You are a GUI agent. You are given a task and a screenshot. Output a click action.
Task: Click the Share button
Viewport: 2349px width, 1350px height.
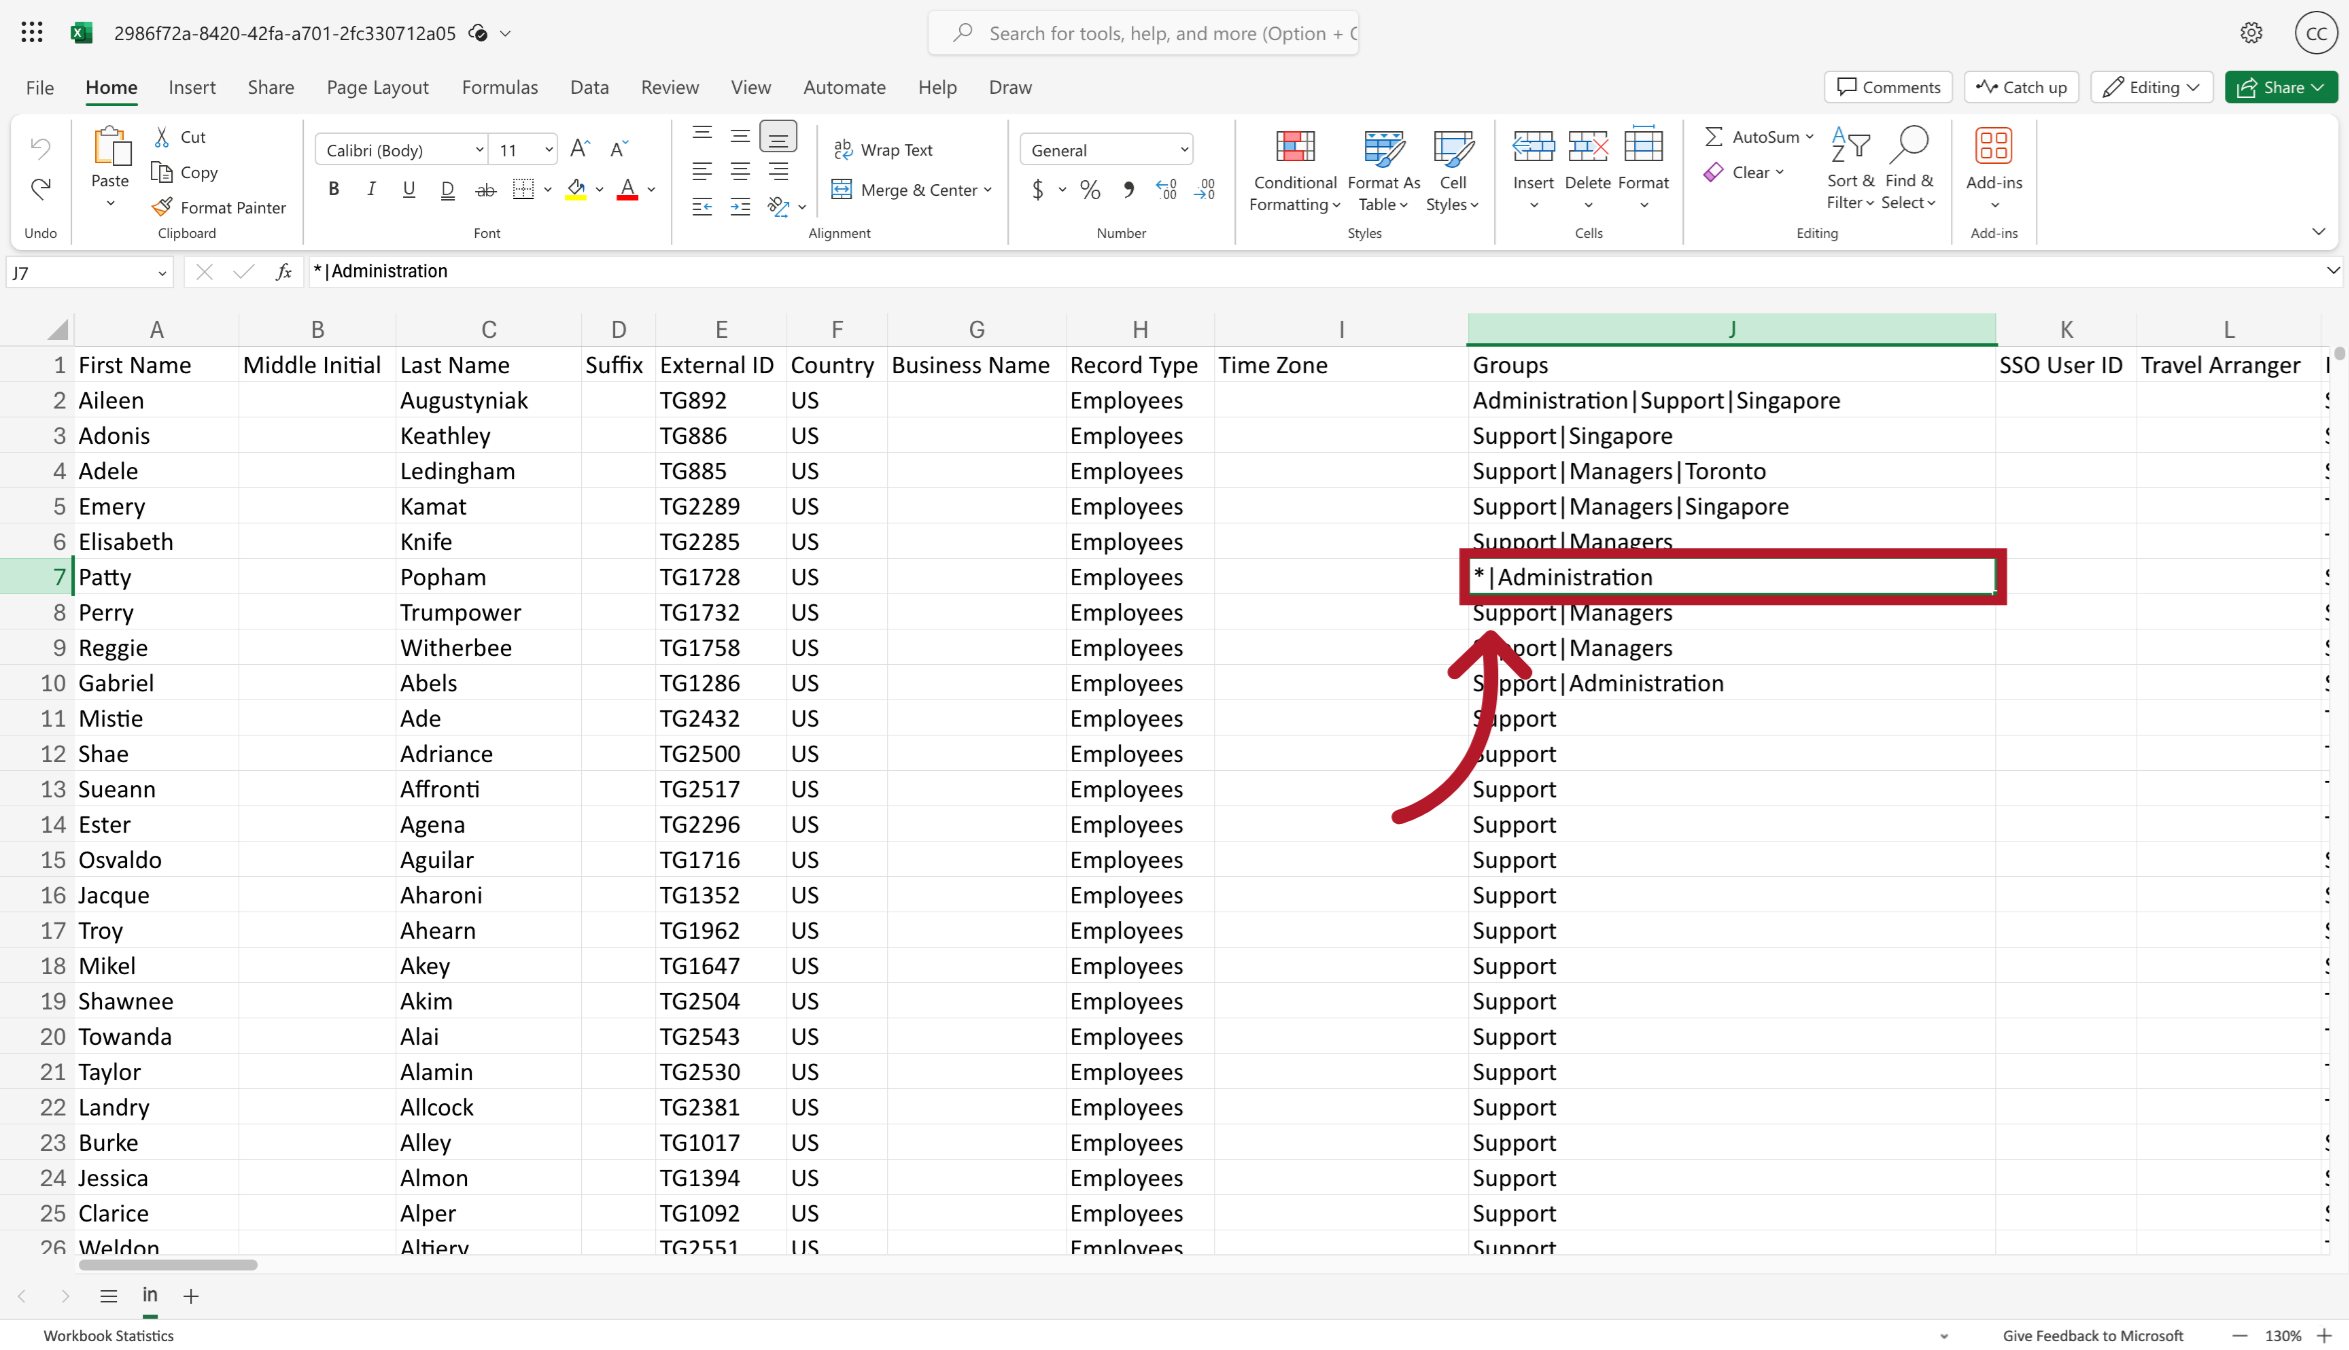pyautogui.click(x=2281, y=87)
